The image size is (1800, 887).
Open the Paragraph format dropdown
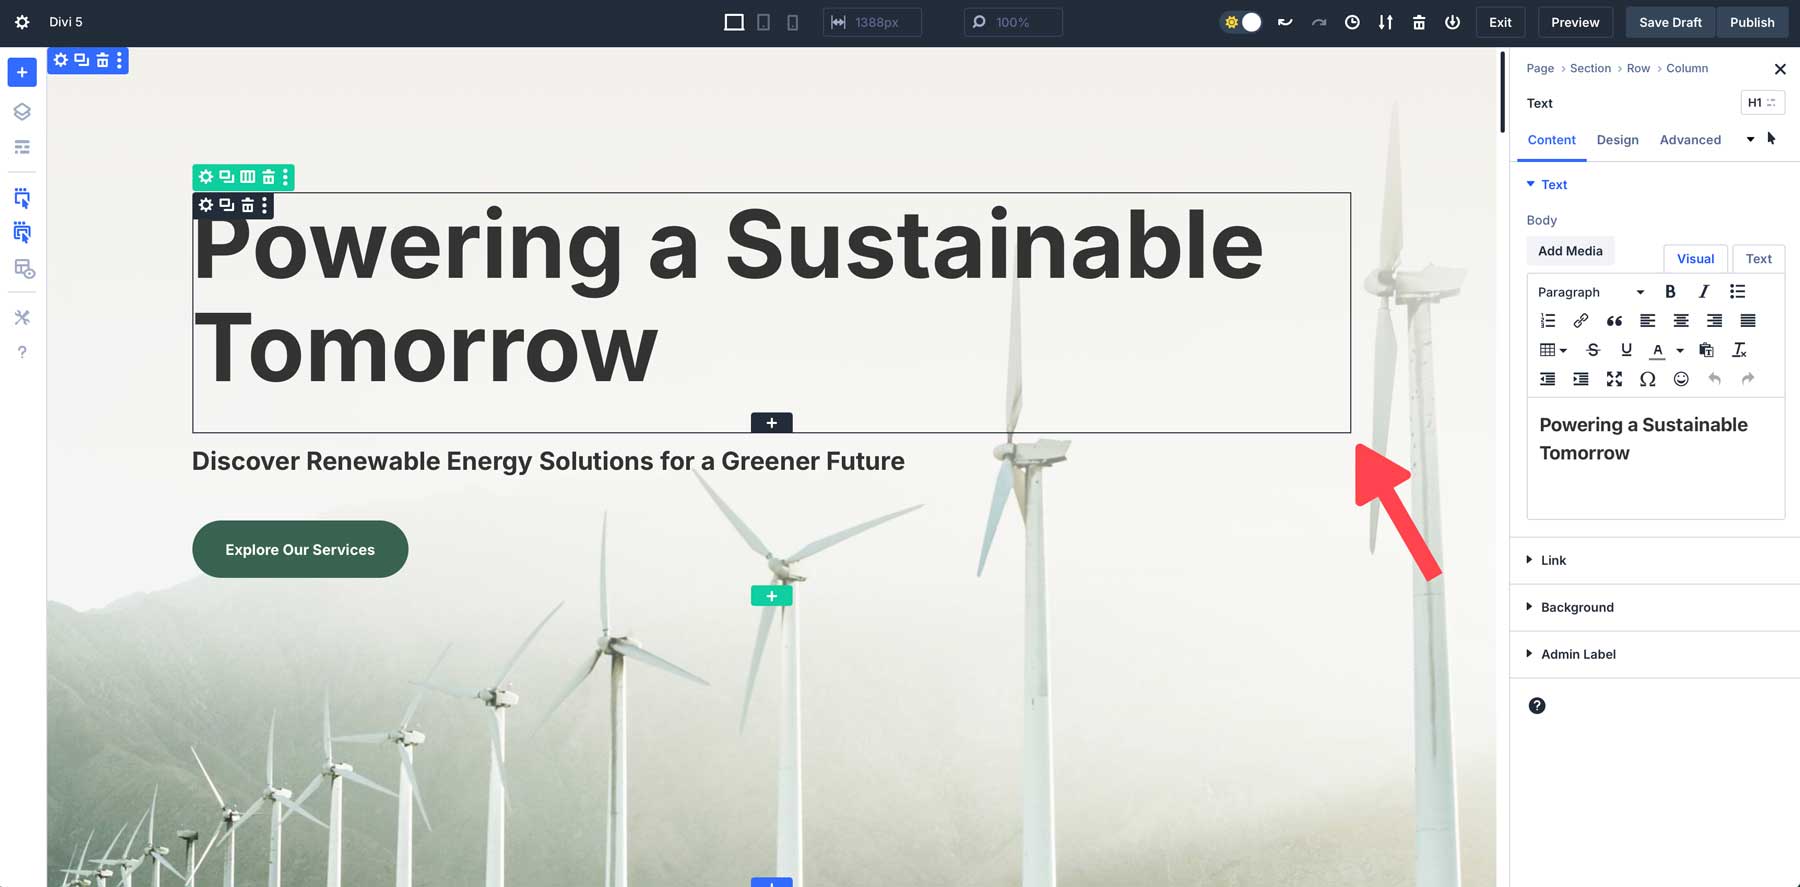click(x=1590, y=292)
